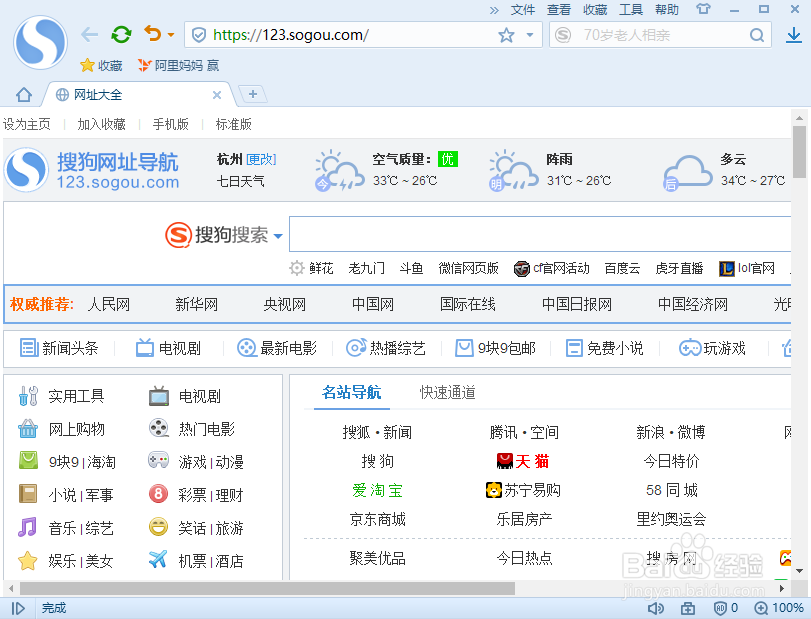Open the download manager arrow icon

point(794,35)
